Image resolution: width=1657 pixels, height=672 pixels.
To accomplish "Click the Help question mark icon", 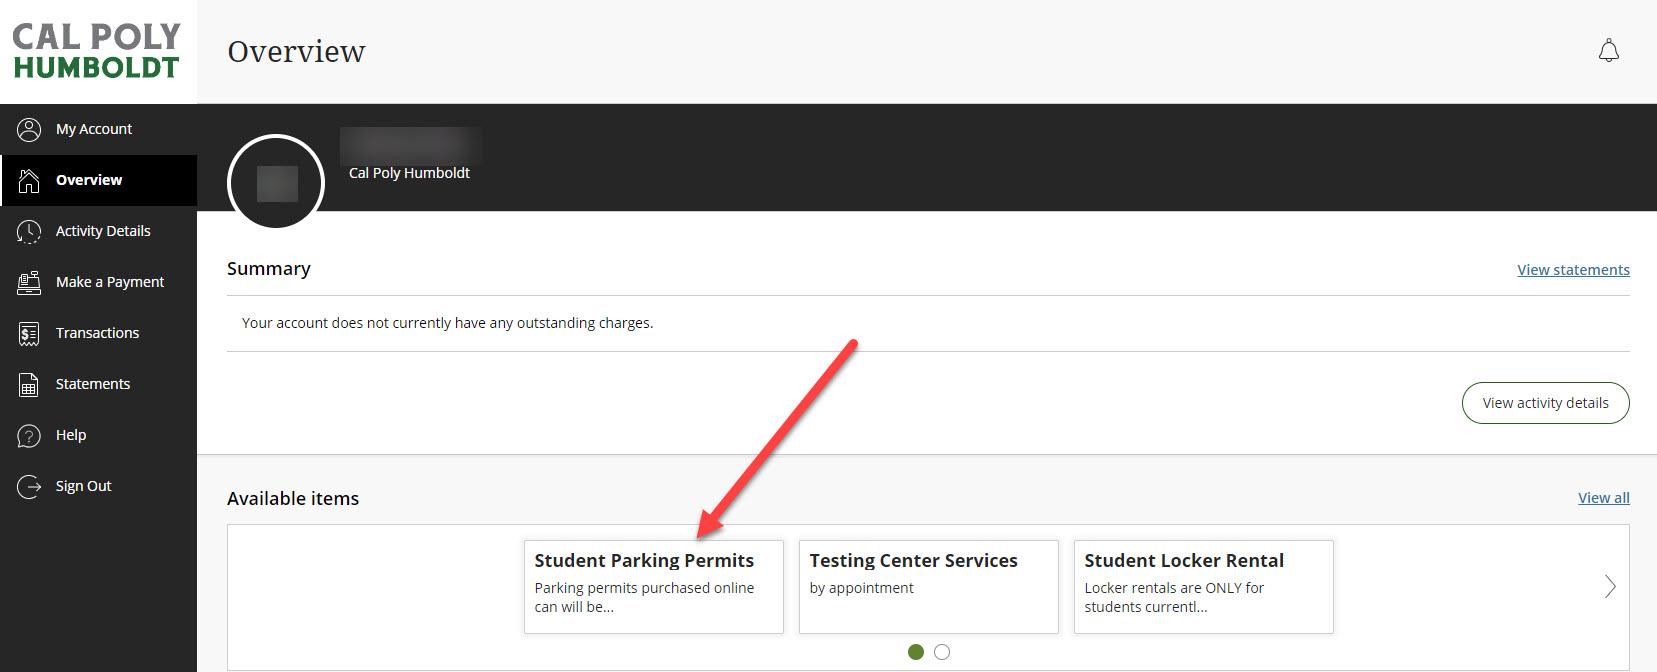I will point(29,435).
